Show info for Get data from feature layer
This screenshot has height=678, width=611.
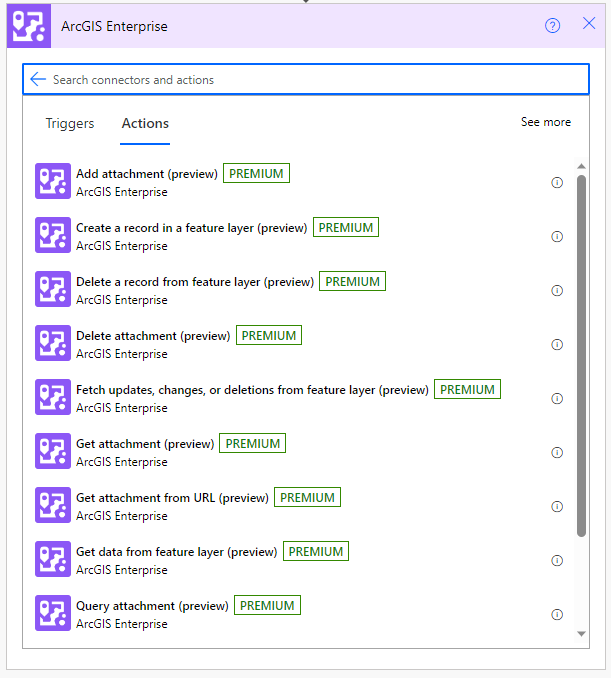[557, 561]
